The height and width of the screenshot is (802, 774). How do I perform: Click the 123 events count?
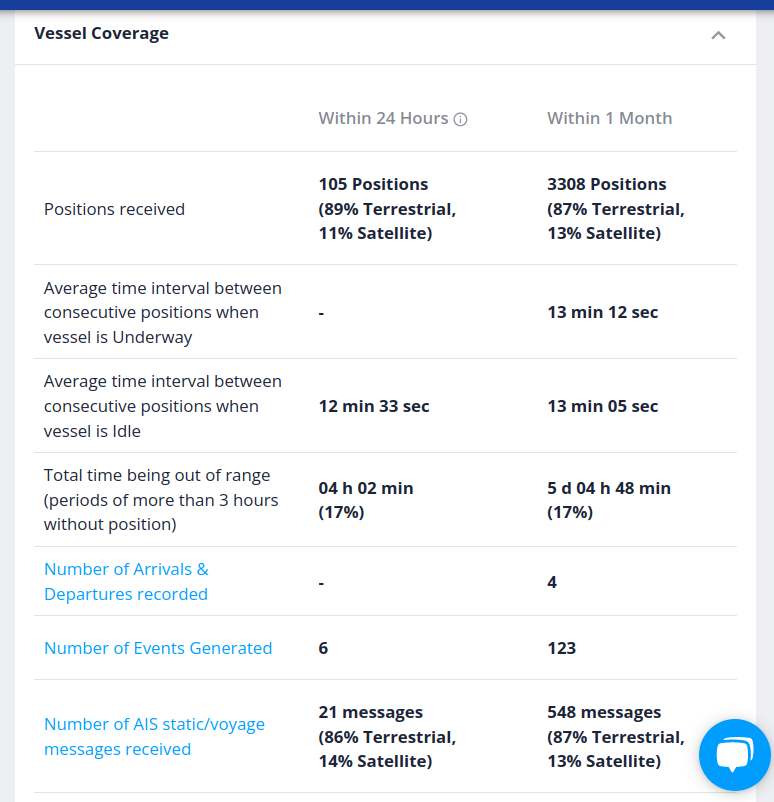tap(562, 648)
